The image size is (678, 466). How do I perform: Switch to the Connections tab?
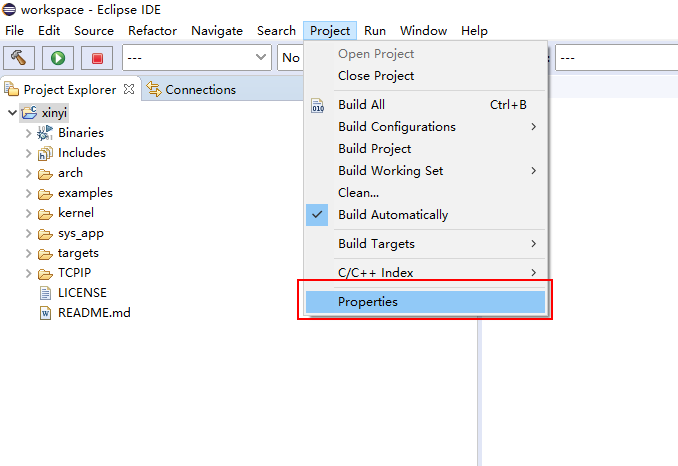(200, 90)
